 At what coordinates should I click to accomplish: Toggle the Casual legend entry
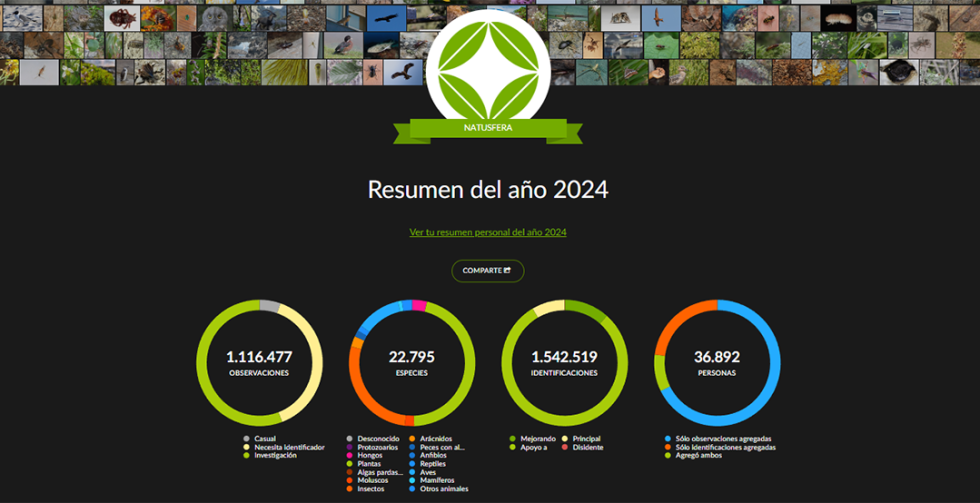tap(264, 438)
